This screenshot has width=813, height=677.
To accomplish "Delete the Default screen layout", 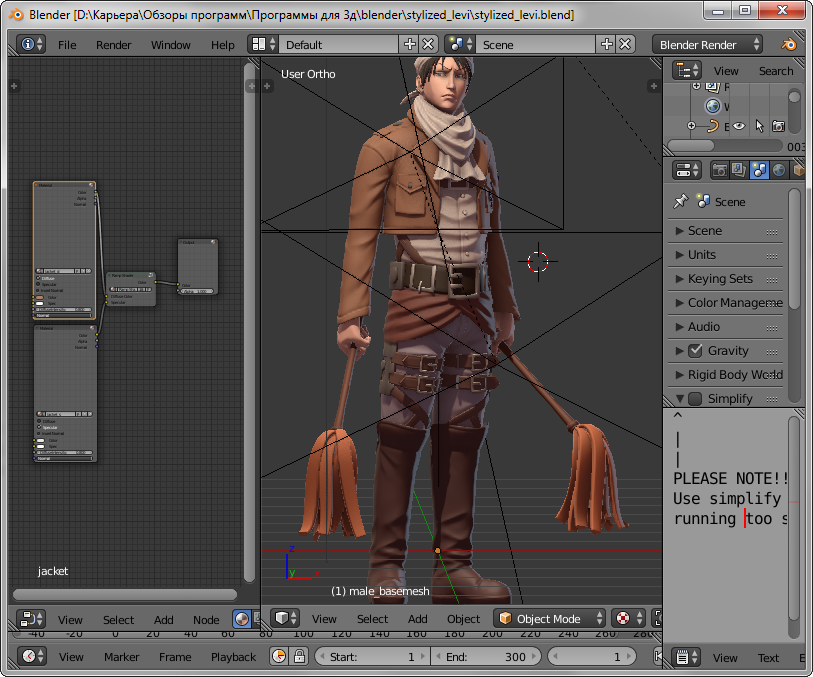I will [x=428, y=45].
